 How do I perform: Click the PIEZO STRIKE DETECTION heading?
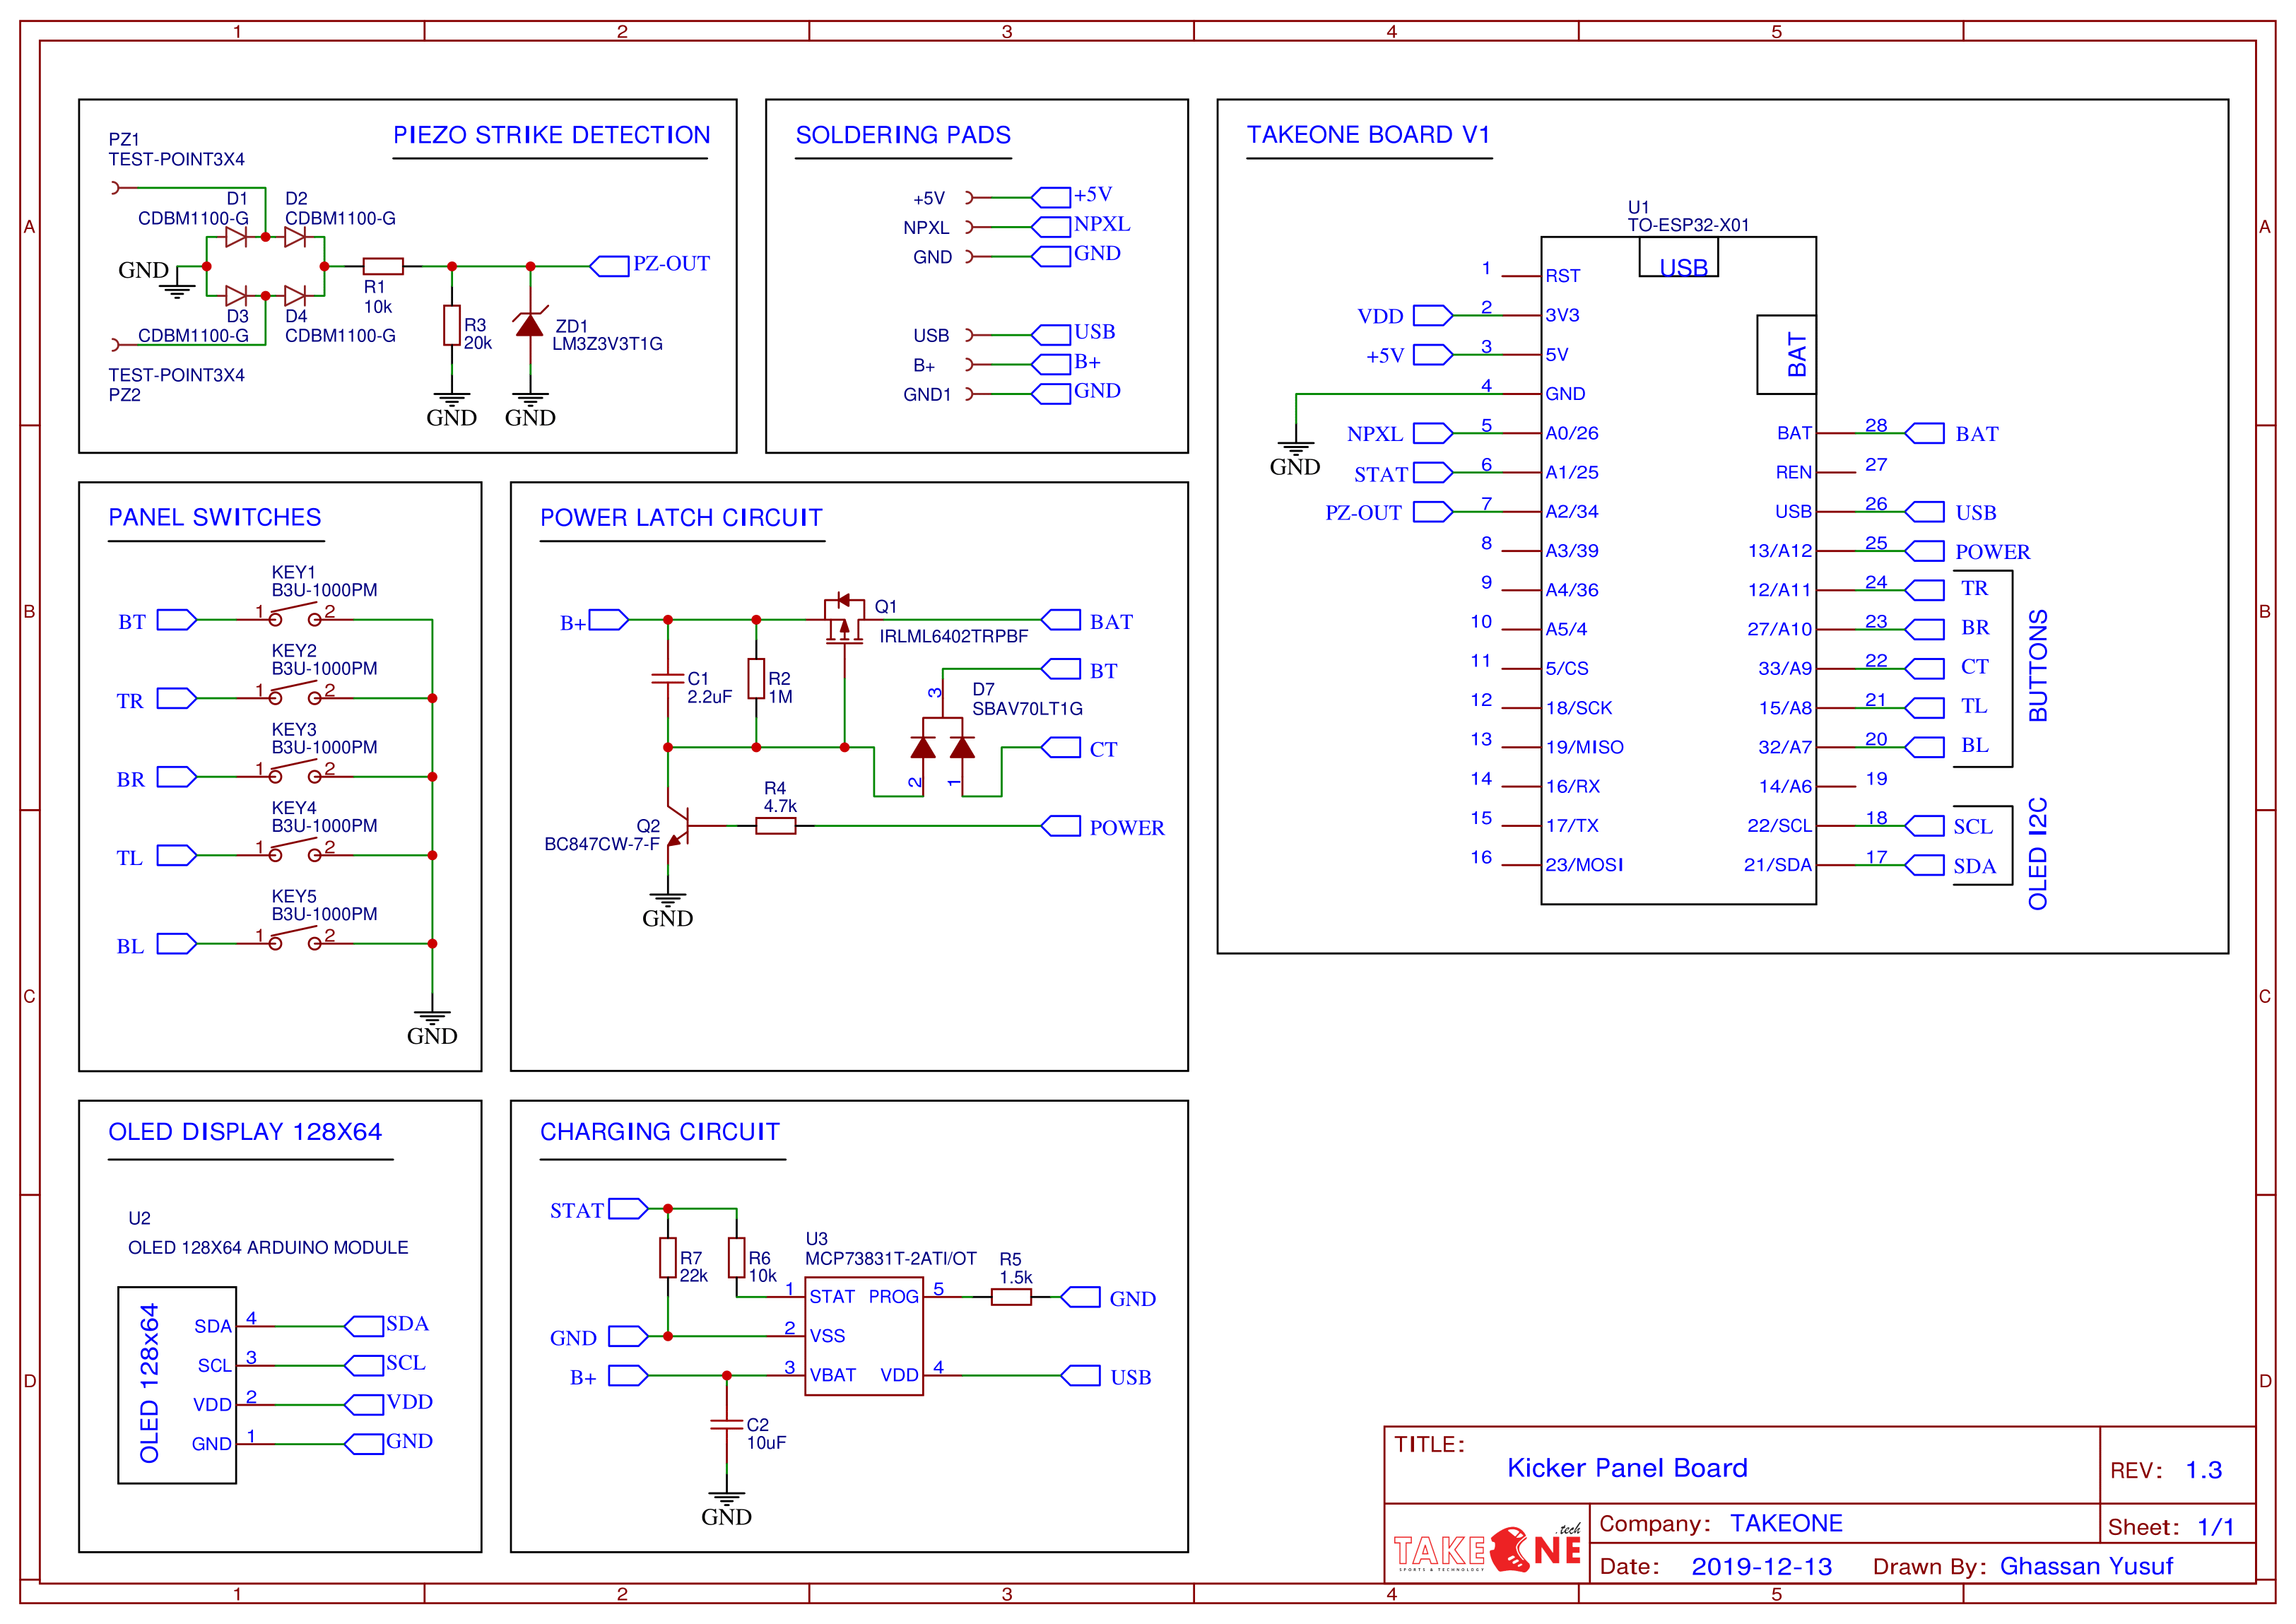pyautogui.click(x=551, y=135)
